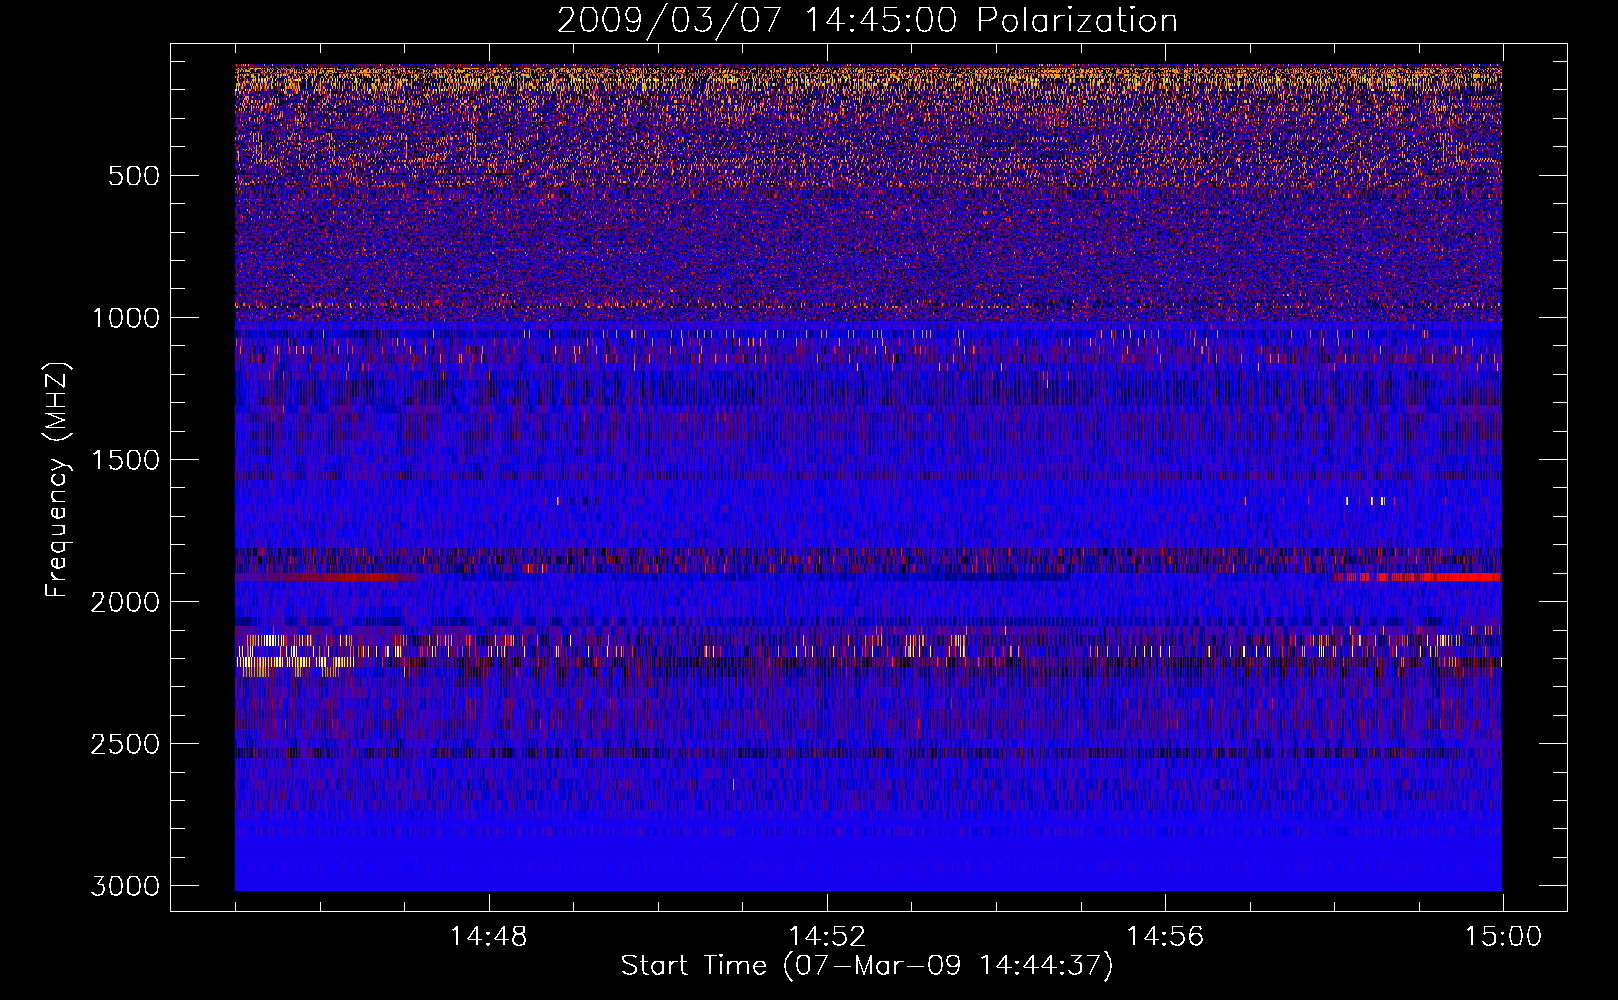Image resolution: width=1618 pixels, height=1000 pixels.
Task: Click the plot title '2009/03/07 14:45:00 Polarization'
Action: pos(867,20)
